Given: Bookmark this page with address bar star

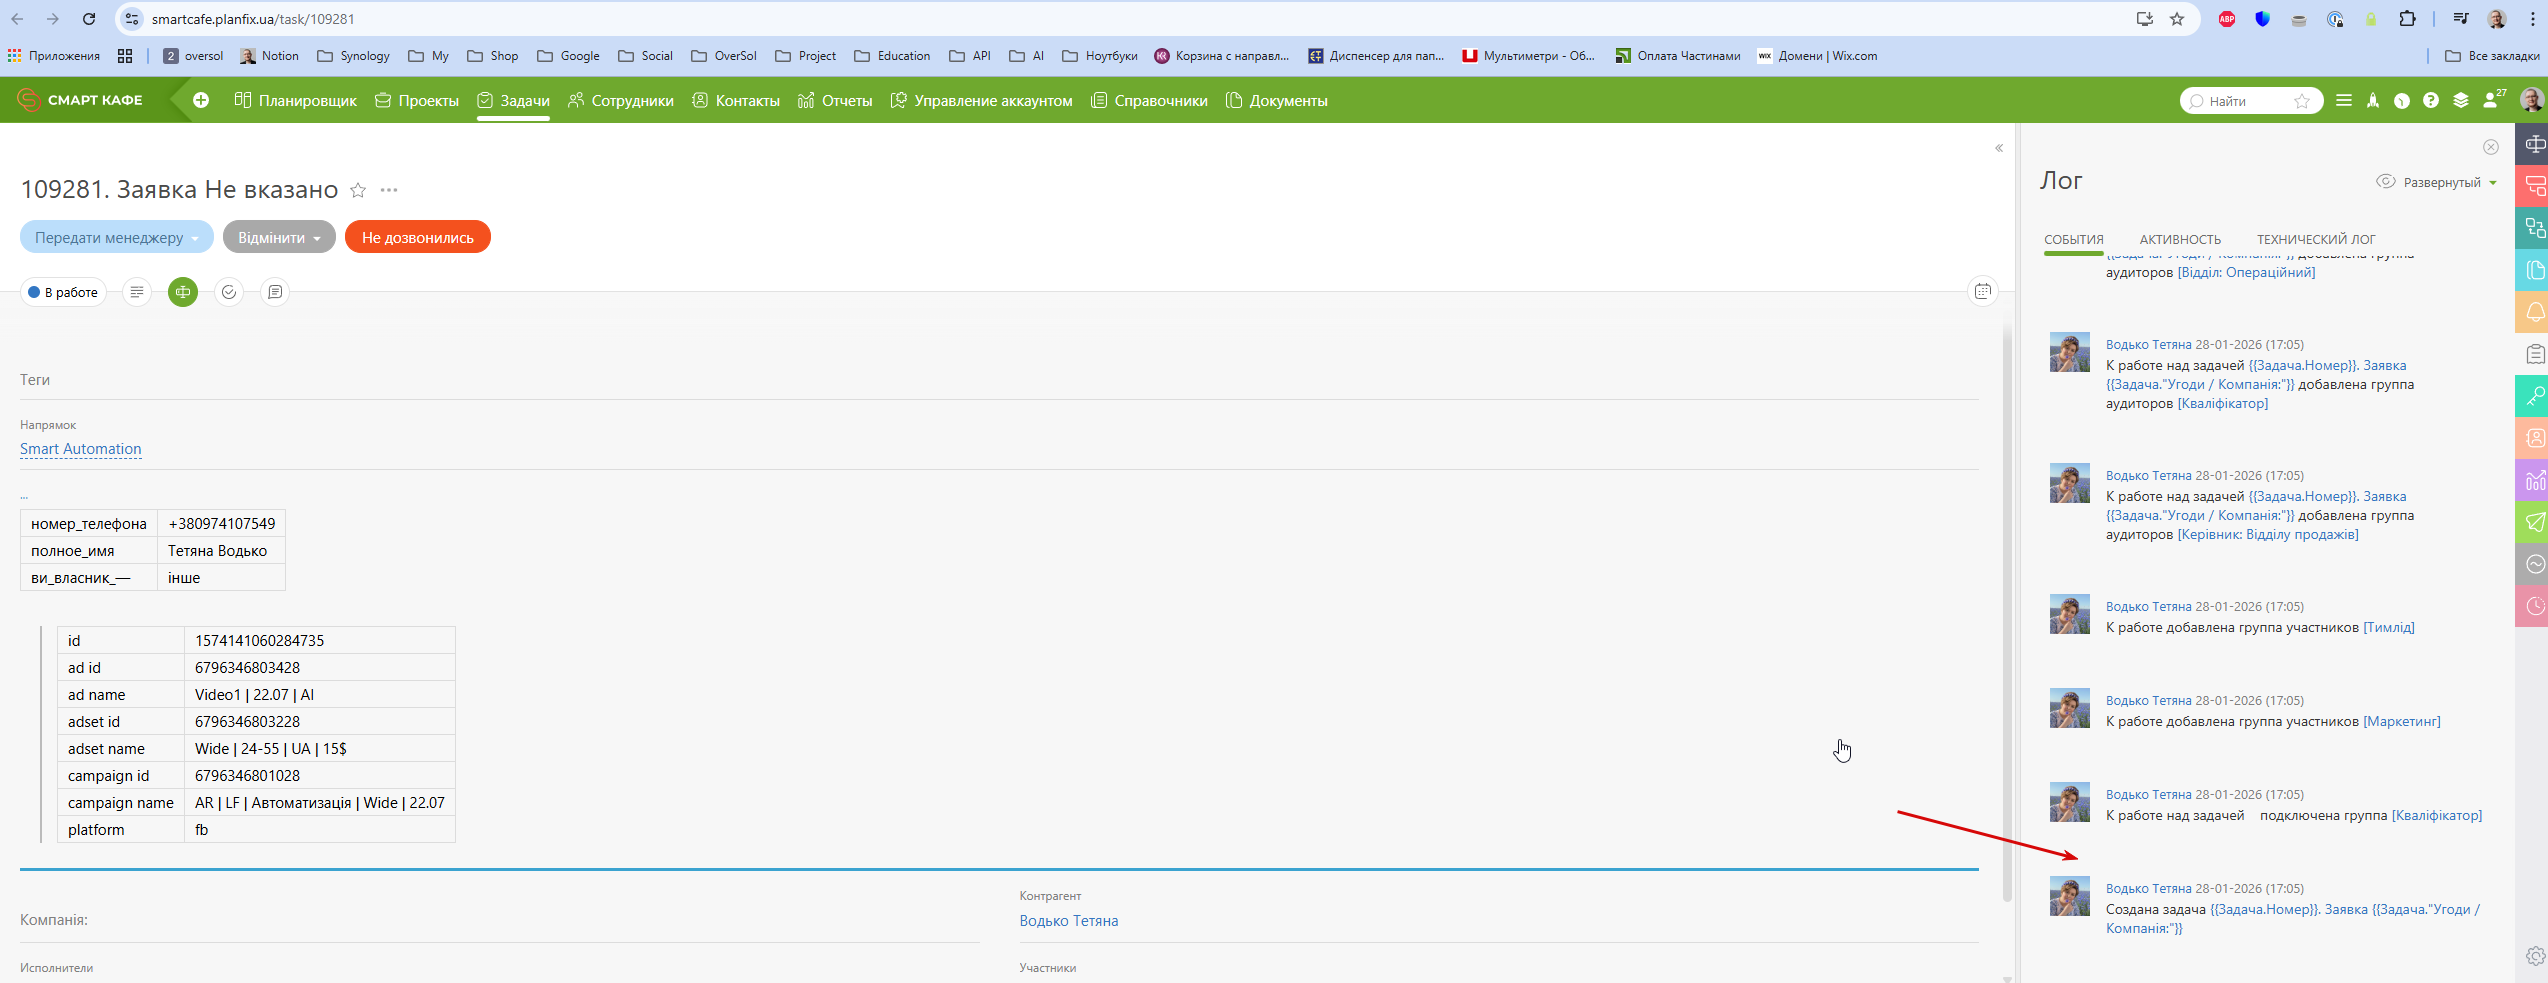Looking at the screenshot, I should point(2177,19).
